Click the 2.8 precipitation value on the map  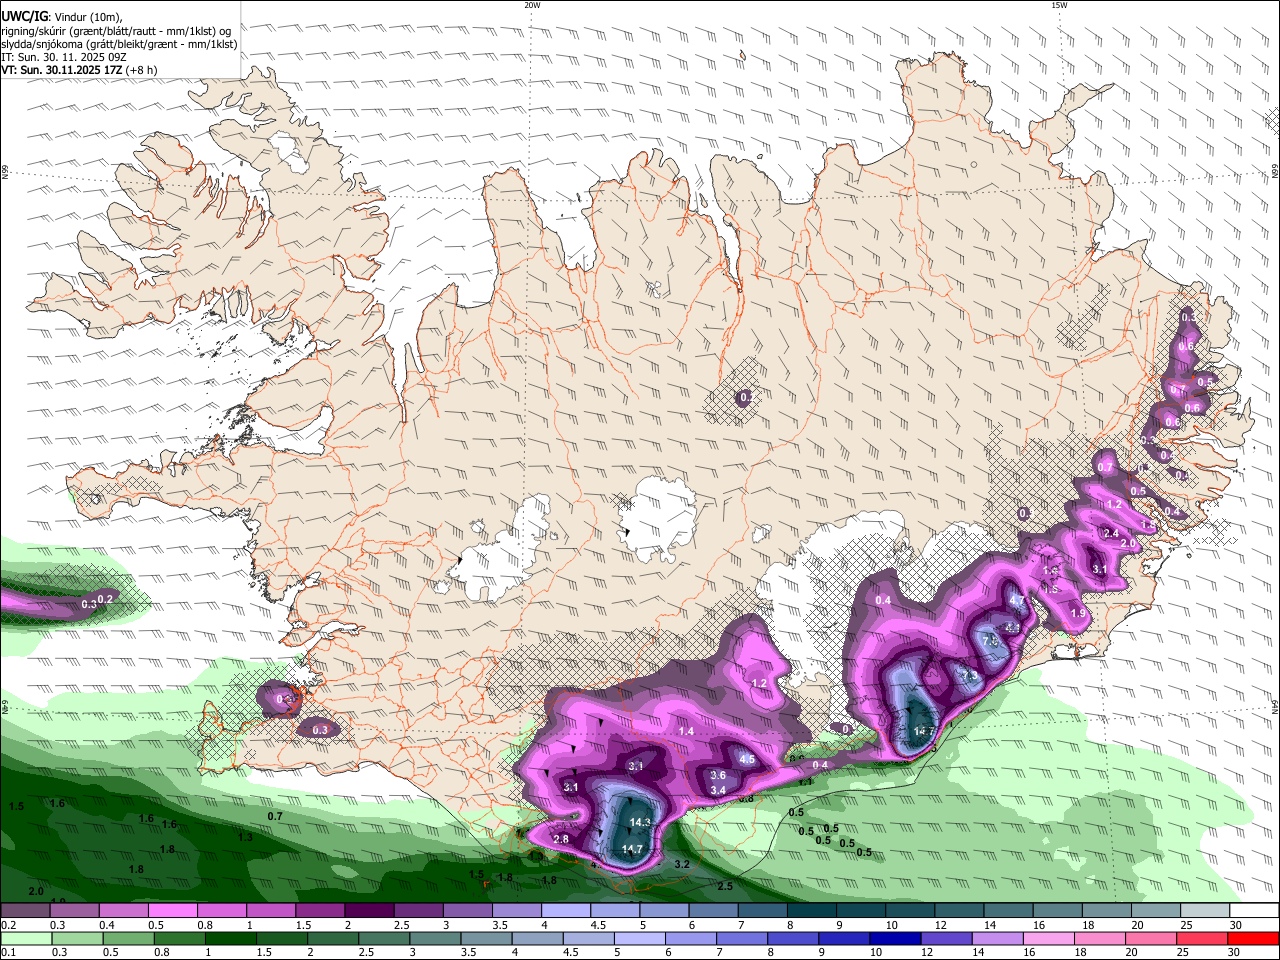click(x=561, y=839)
